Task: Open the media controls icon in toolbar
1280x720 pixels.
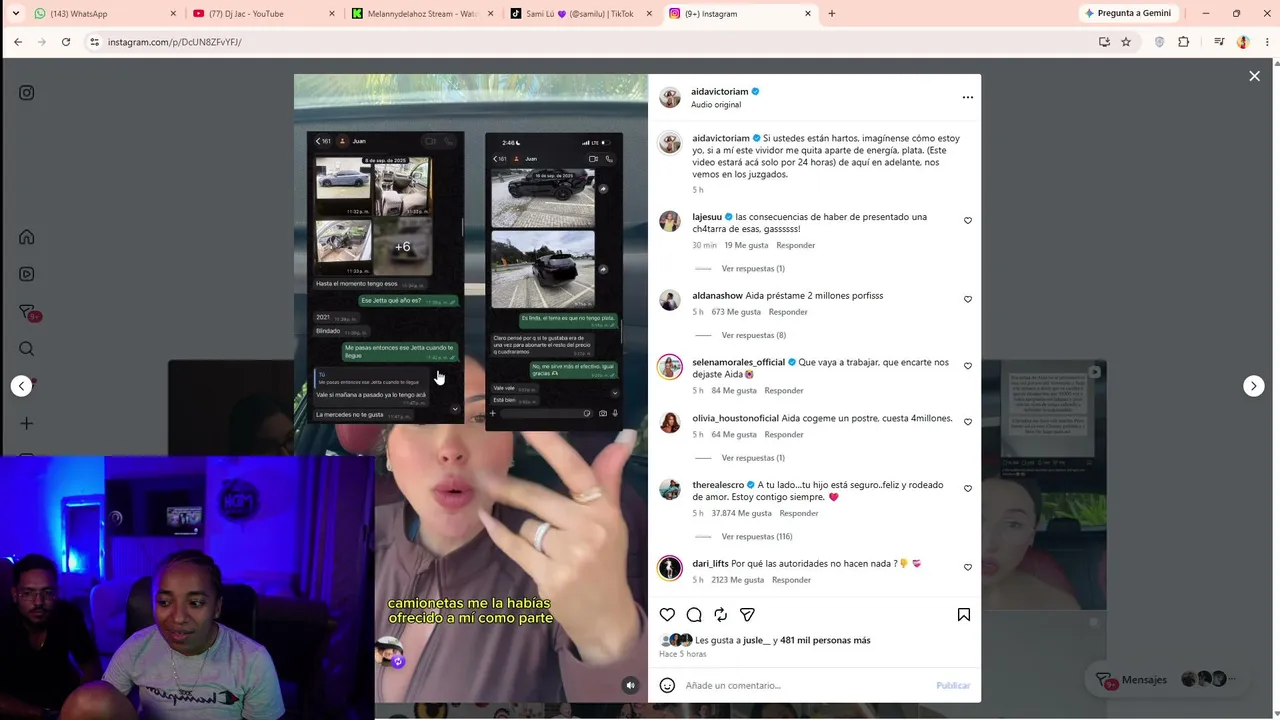Action: coord(1219,42)
